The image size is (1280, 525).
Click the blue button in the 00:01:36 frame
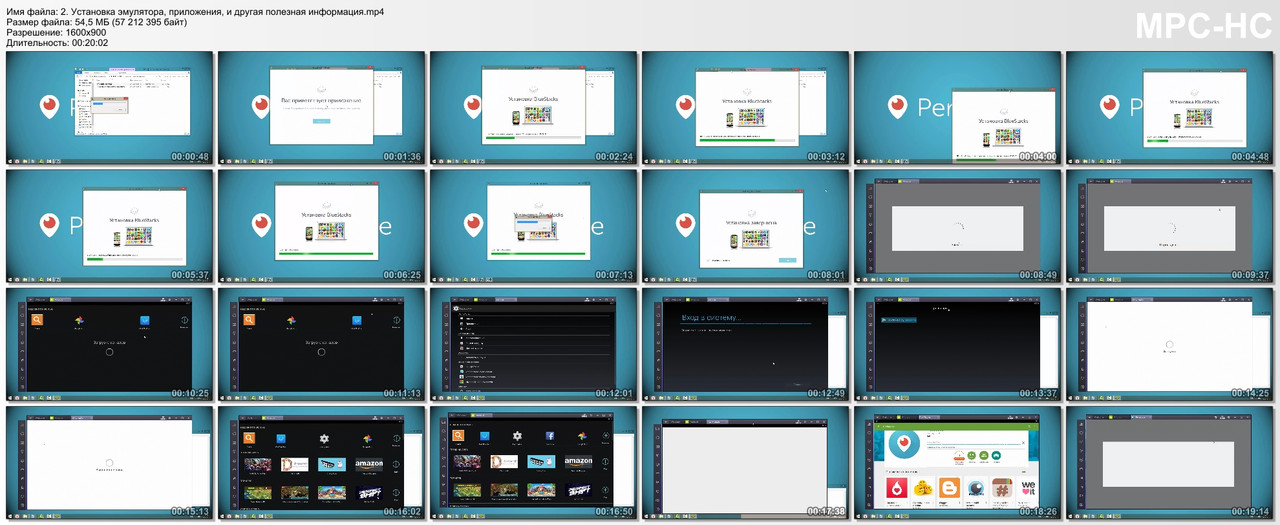321,121
